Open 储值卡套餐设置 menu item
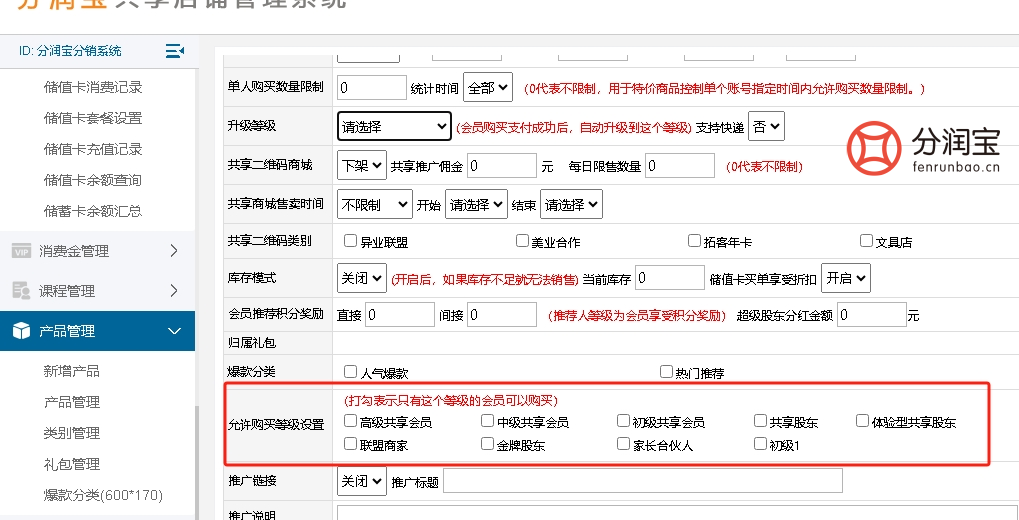This screenshot has height=520, width=1019. tap(93, 118)
